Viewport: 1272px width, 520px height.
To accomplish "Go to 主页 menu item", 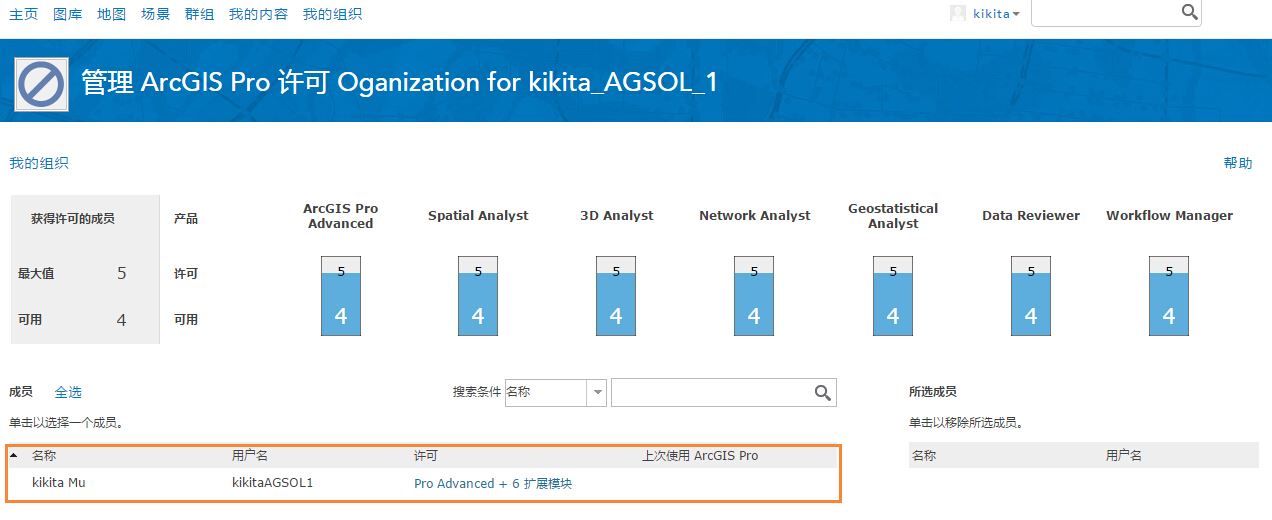I will click(23, 14).
